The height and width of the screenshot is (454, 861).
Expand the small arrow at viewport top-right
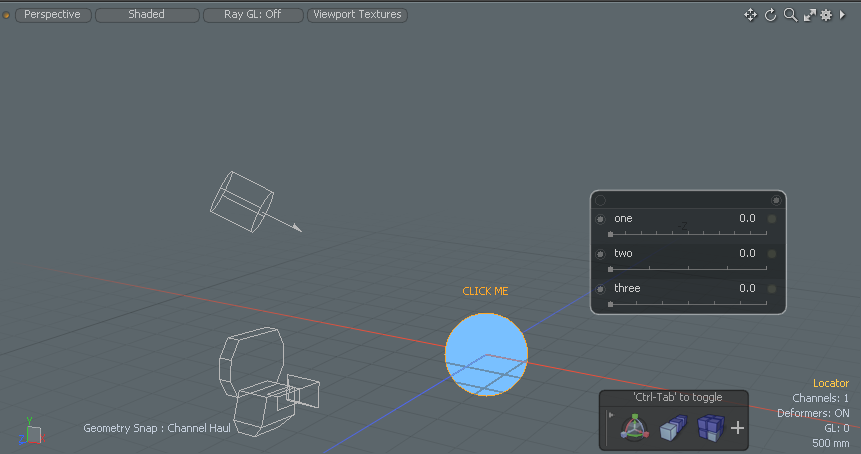pos(843,15)
